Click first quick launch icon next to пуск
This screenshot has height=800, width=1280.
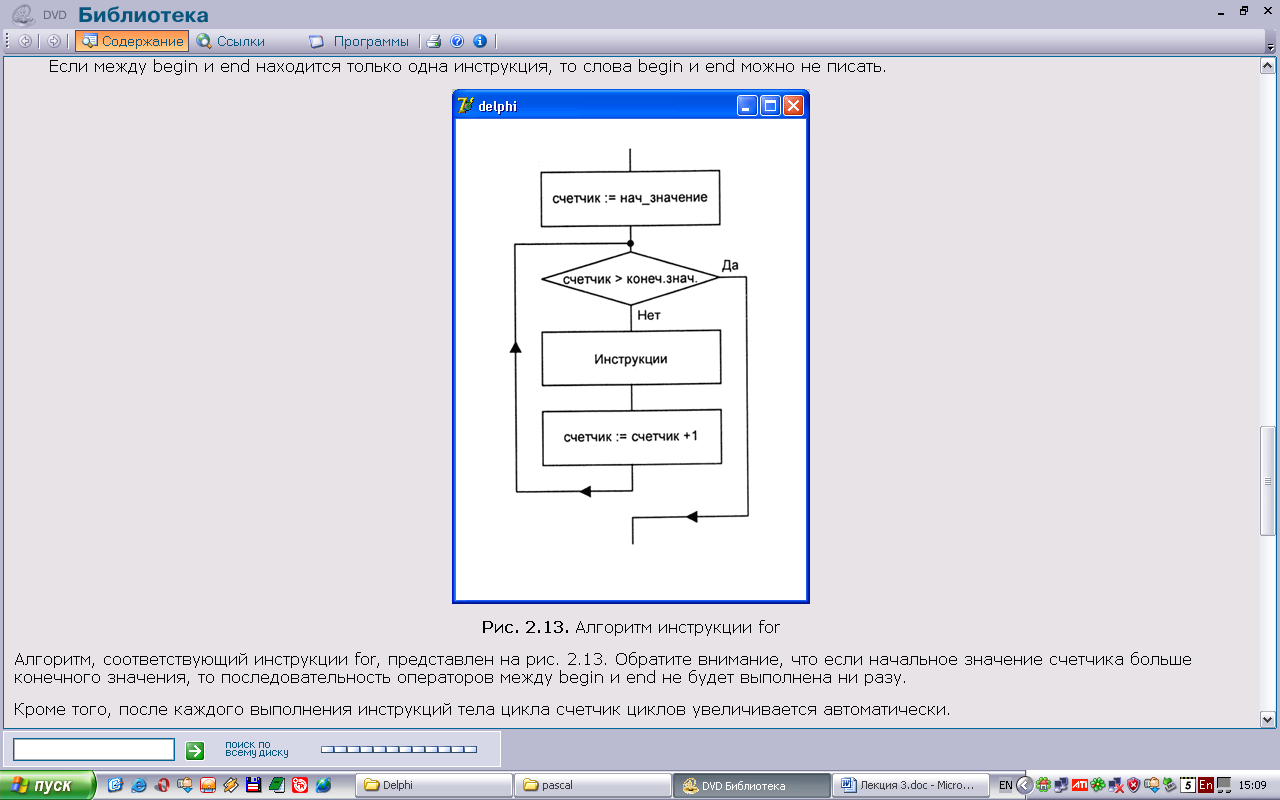(115, 785)
